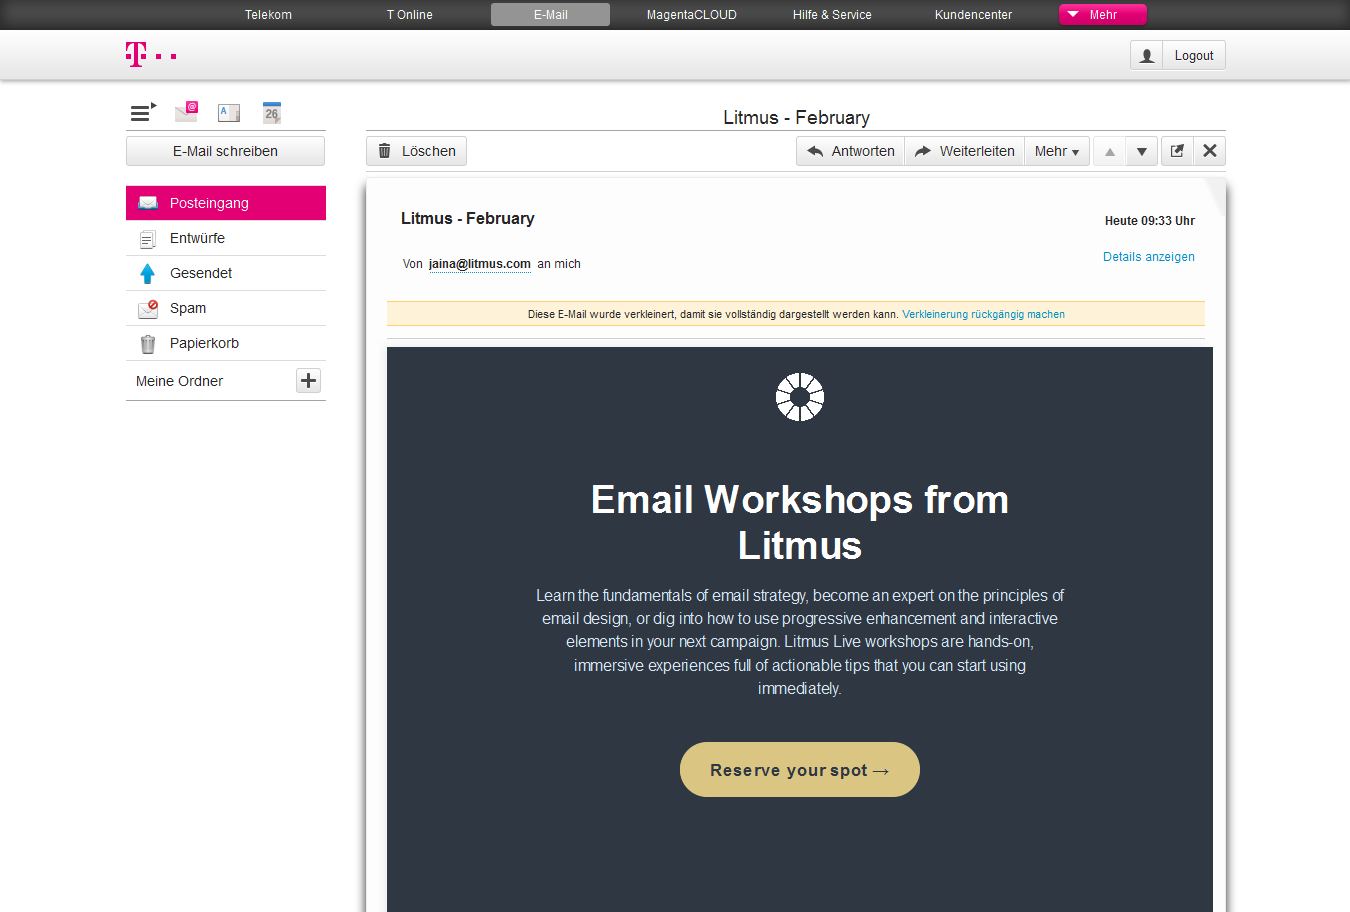
Task: Click the Litmus logo in email body
Action: [800, 397]
